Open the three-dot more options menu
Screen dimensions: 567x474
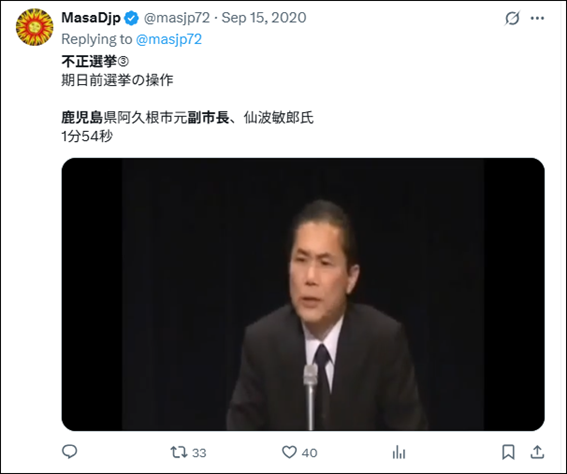pyautogui.click(x=537, y=18)
